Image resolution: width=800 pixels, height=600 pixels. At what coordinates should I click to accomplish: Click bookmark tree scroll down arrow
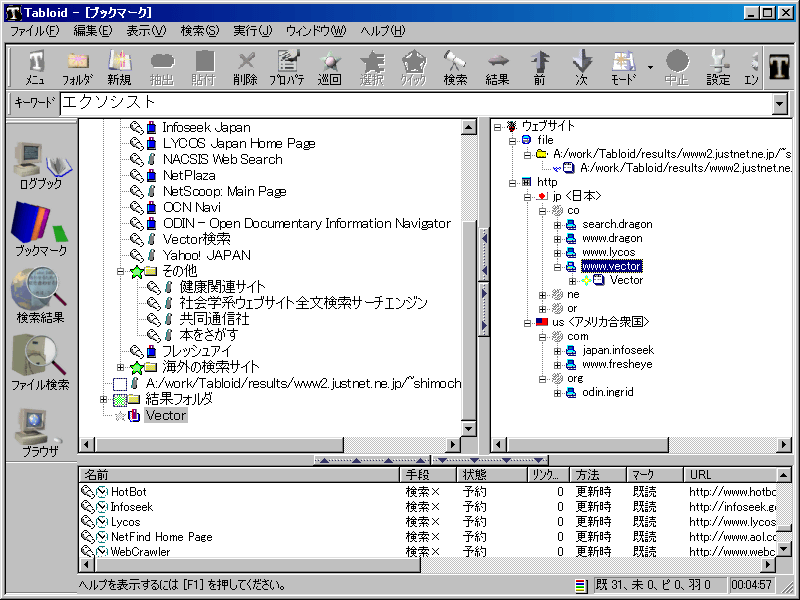(468, 428)
